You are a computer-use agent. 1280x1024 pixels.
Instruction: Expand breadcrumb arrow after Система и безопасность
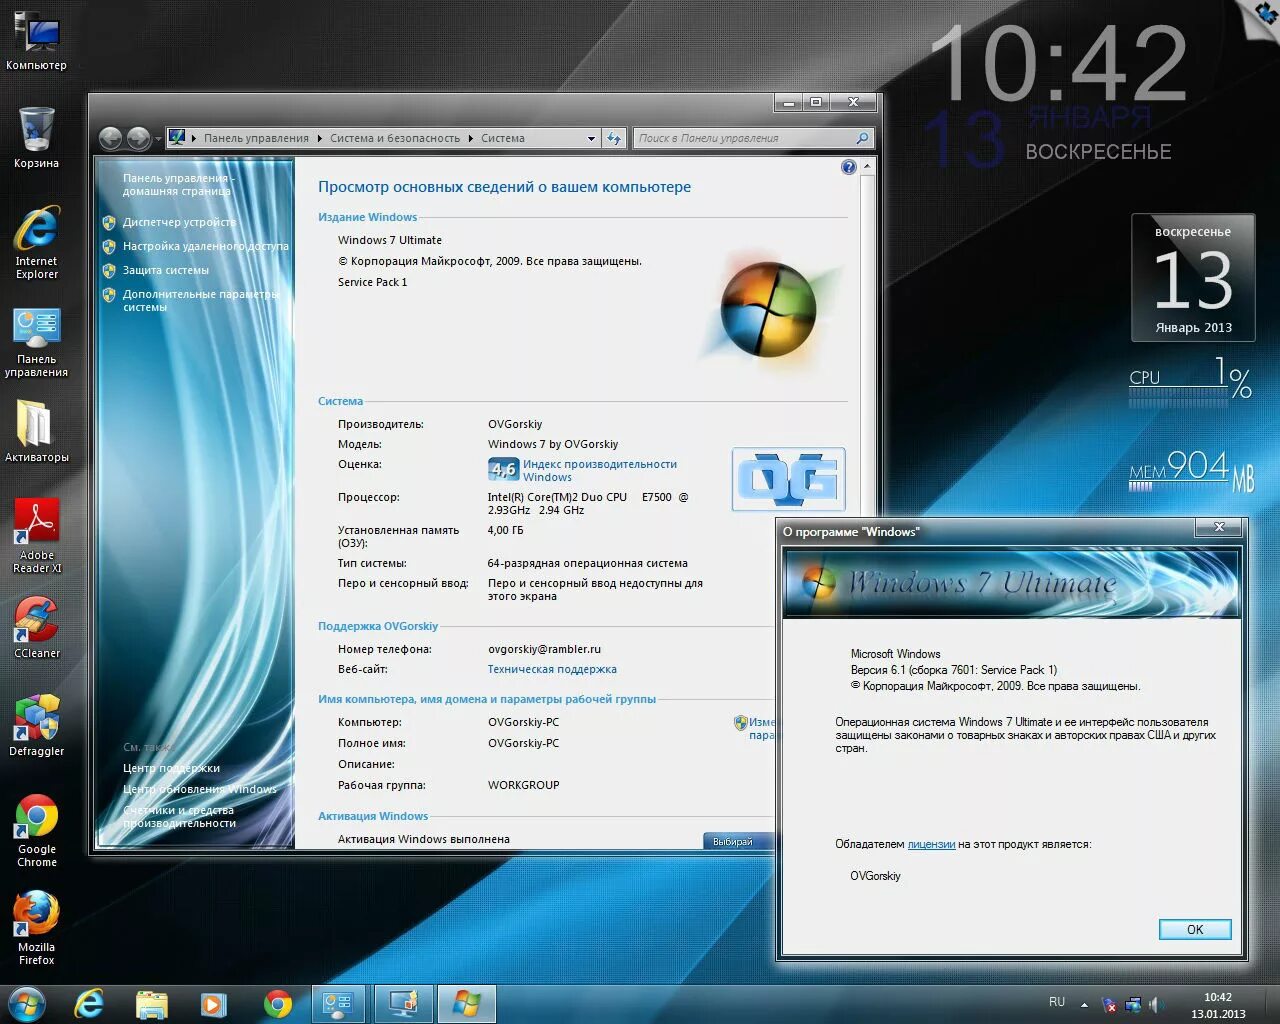(470, 138)
